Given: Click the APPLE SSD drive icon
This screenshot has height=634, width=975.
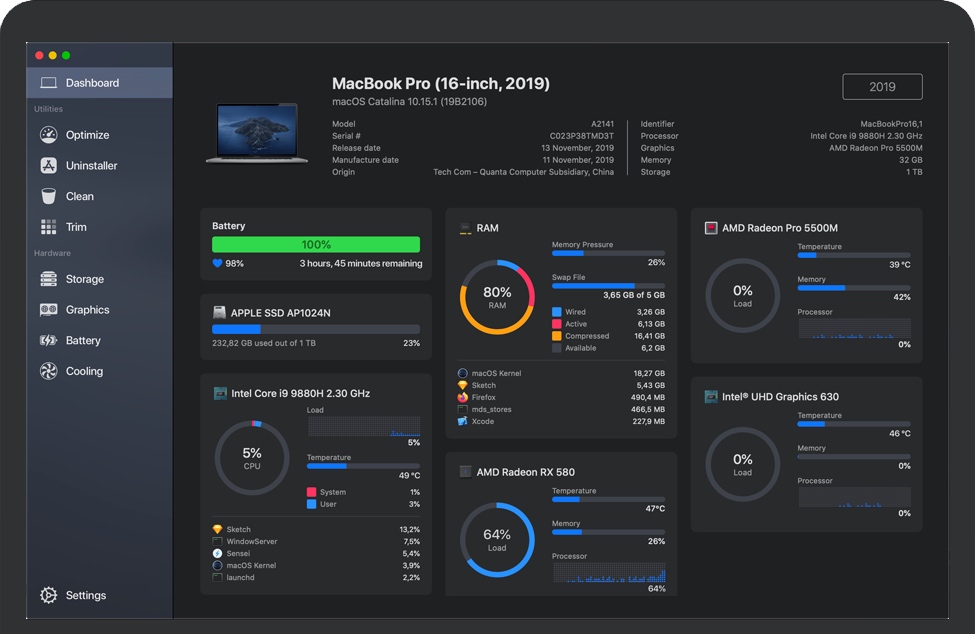Looking at the screenshot, I should [x=219, y=312].
